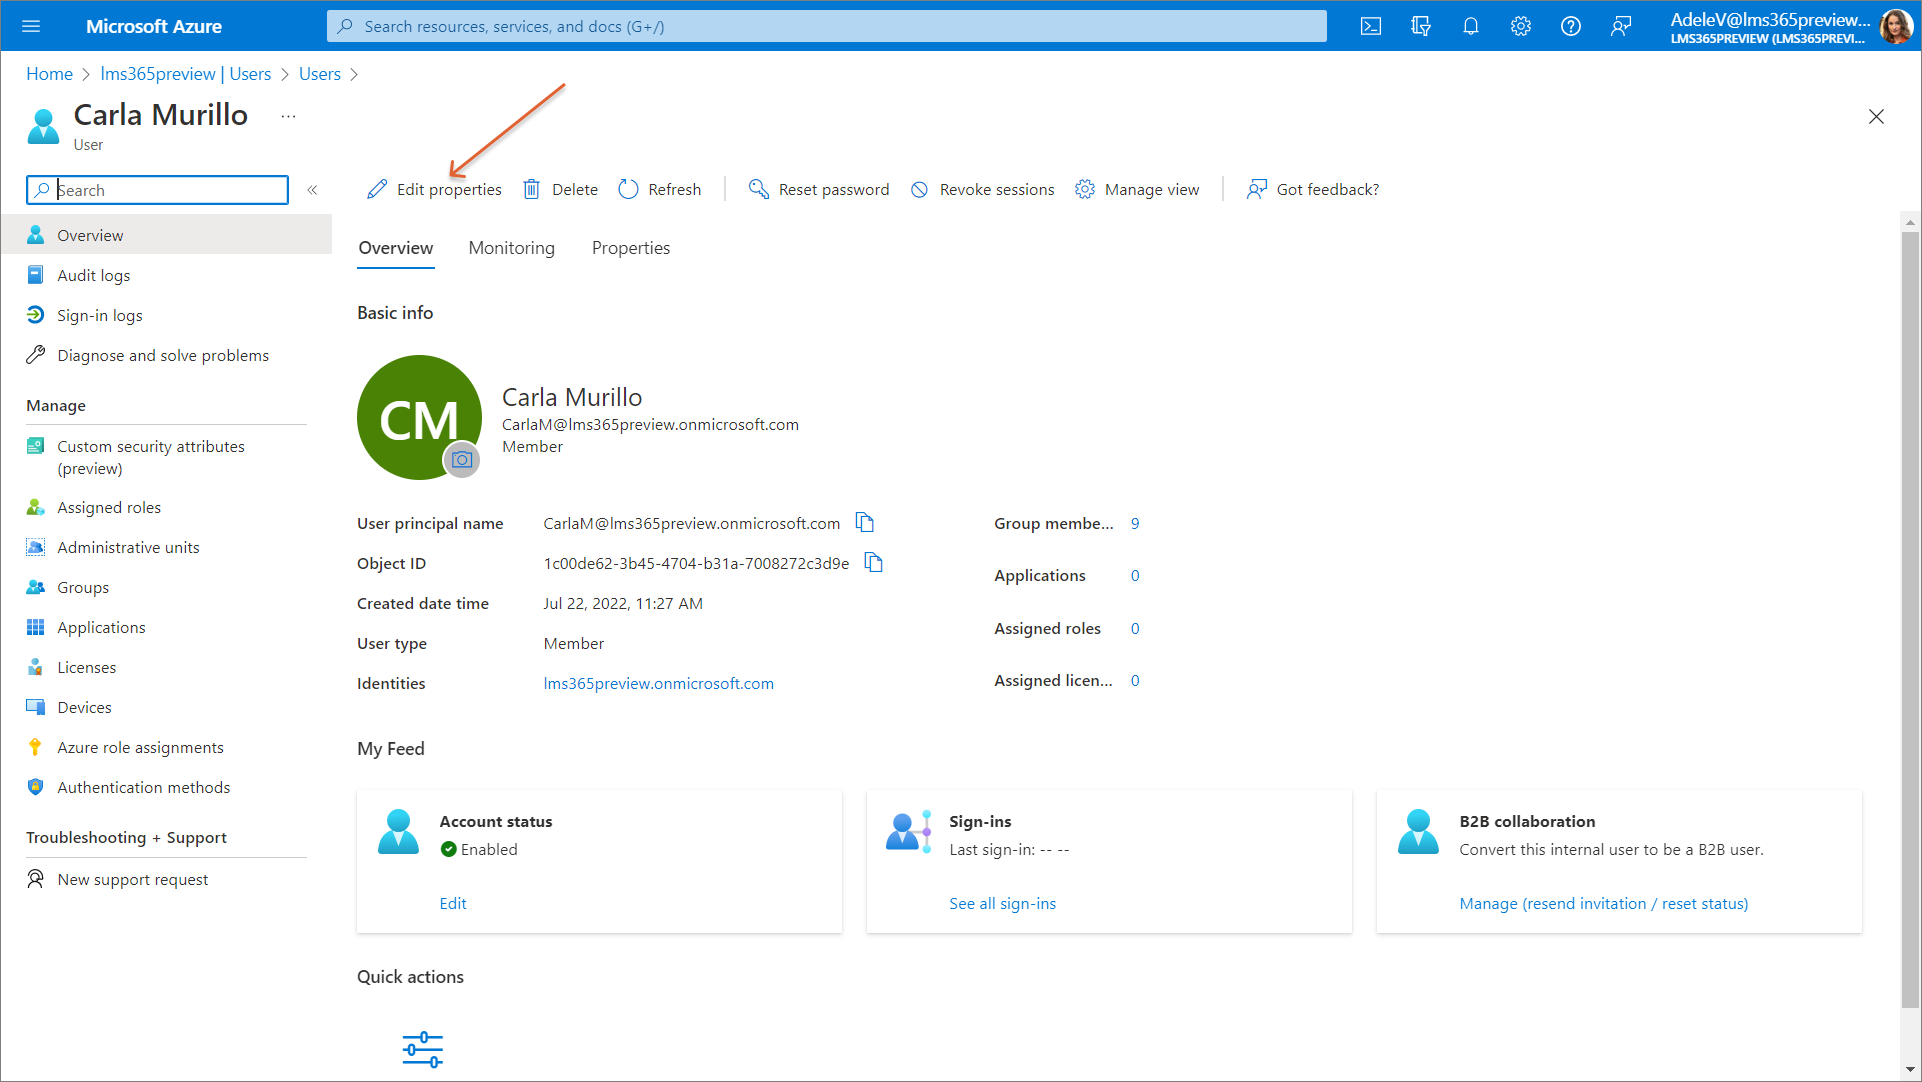The height and width of the screenshot is (1082, 1922).
Task: Click Edit properties in toolbar
Action: pos(435,190)
